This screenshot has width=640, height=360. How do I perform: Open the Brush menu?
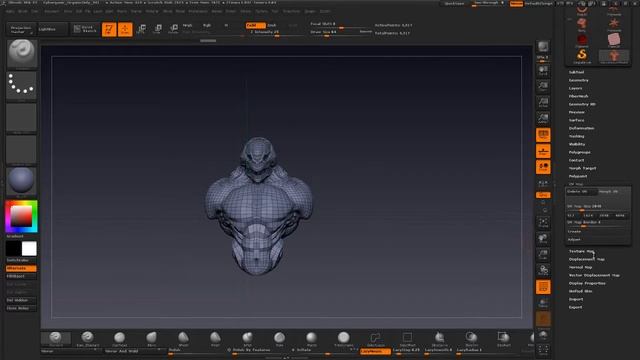[x=22, y=11]
